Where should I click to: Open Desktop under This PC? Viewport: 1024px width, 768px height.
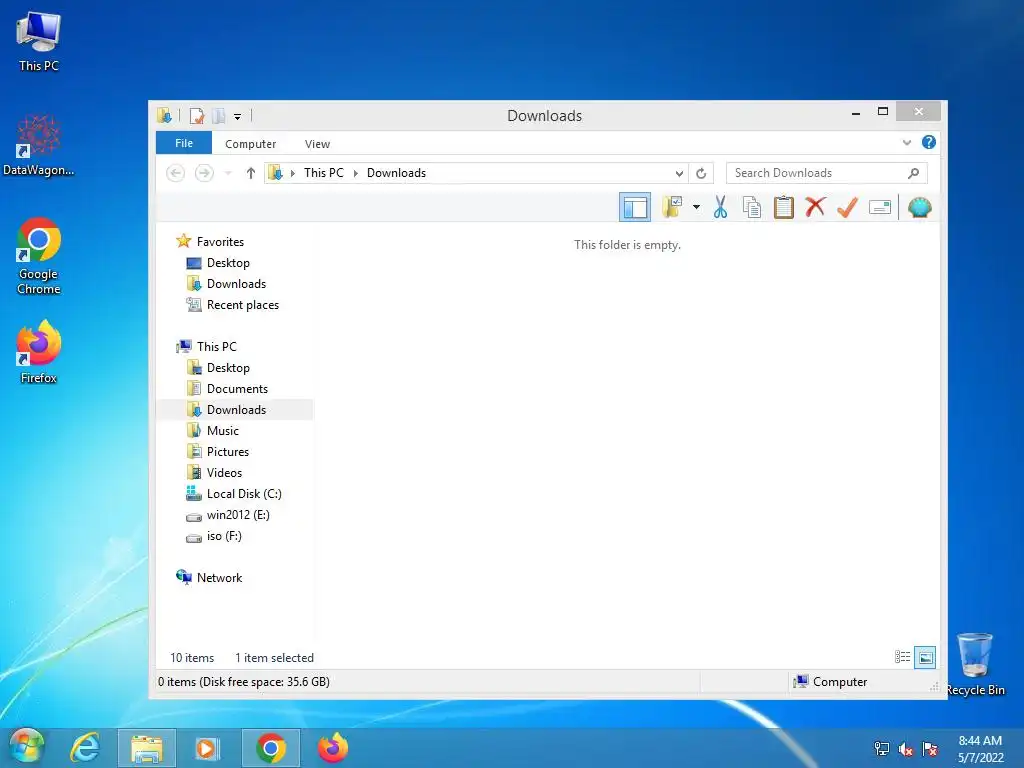(x=228, y=368)
